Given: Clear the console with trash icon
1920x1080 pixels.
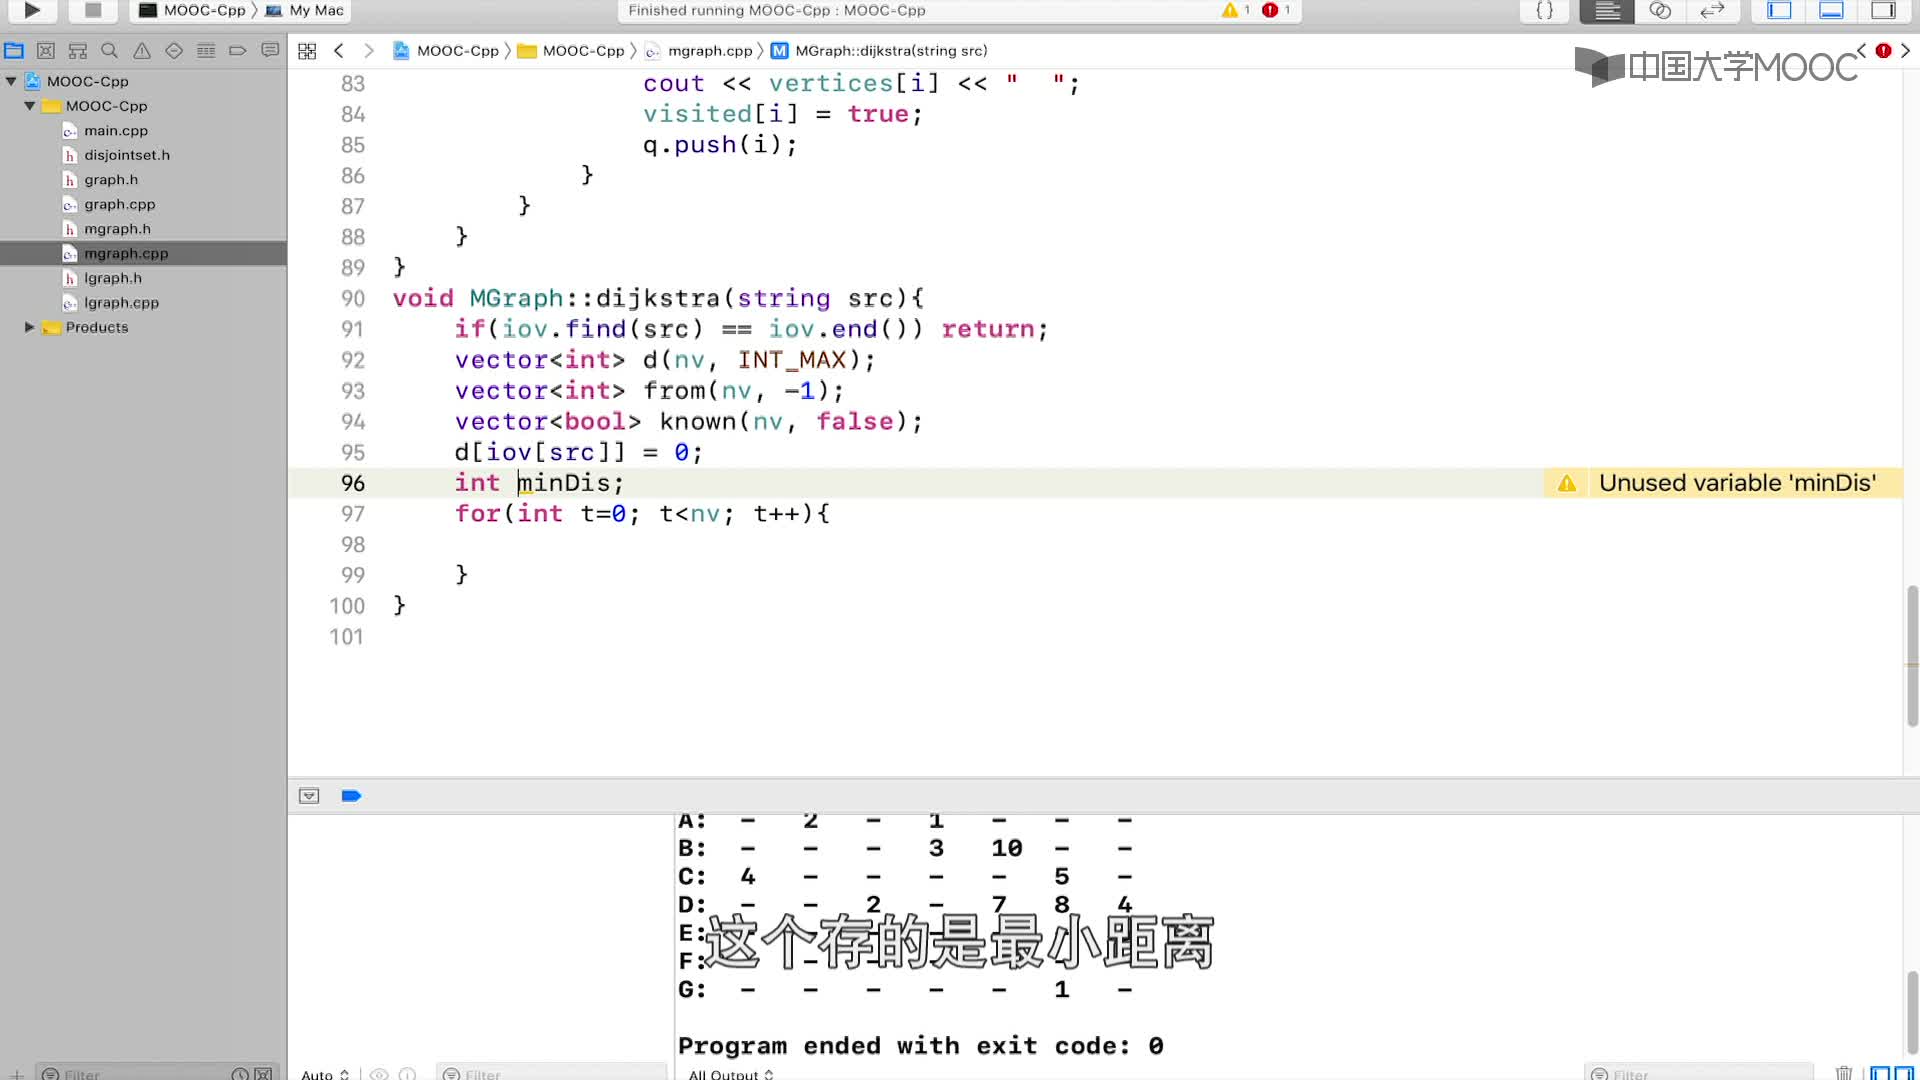Looking at the screenshot, I should [1844, 1073].
